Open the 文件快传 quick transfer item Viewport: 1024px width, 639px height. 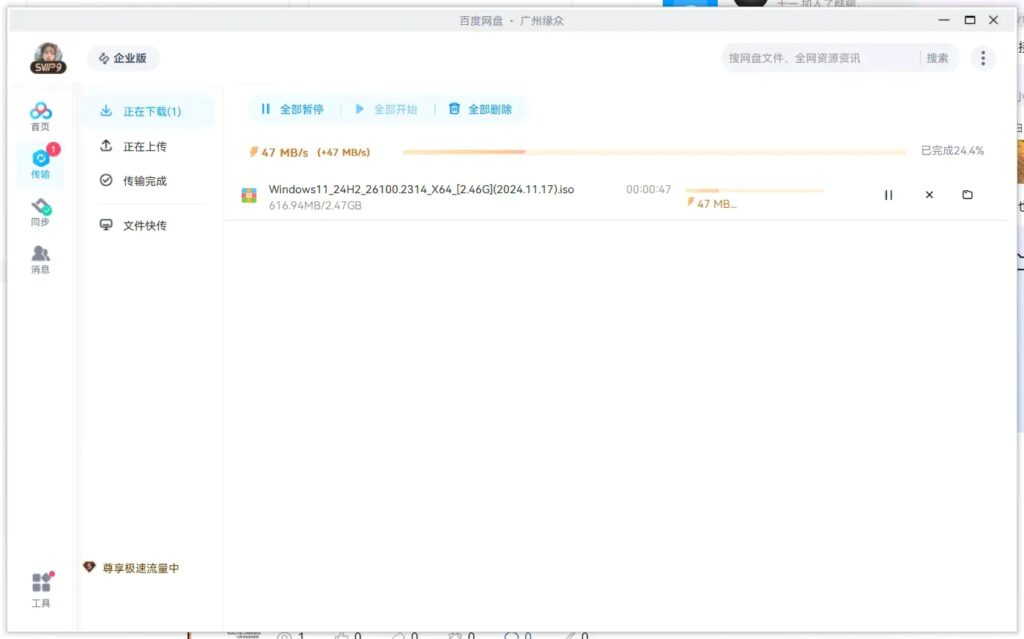click(144, 226)
